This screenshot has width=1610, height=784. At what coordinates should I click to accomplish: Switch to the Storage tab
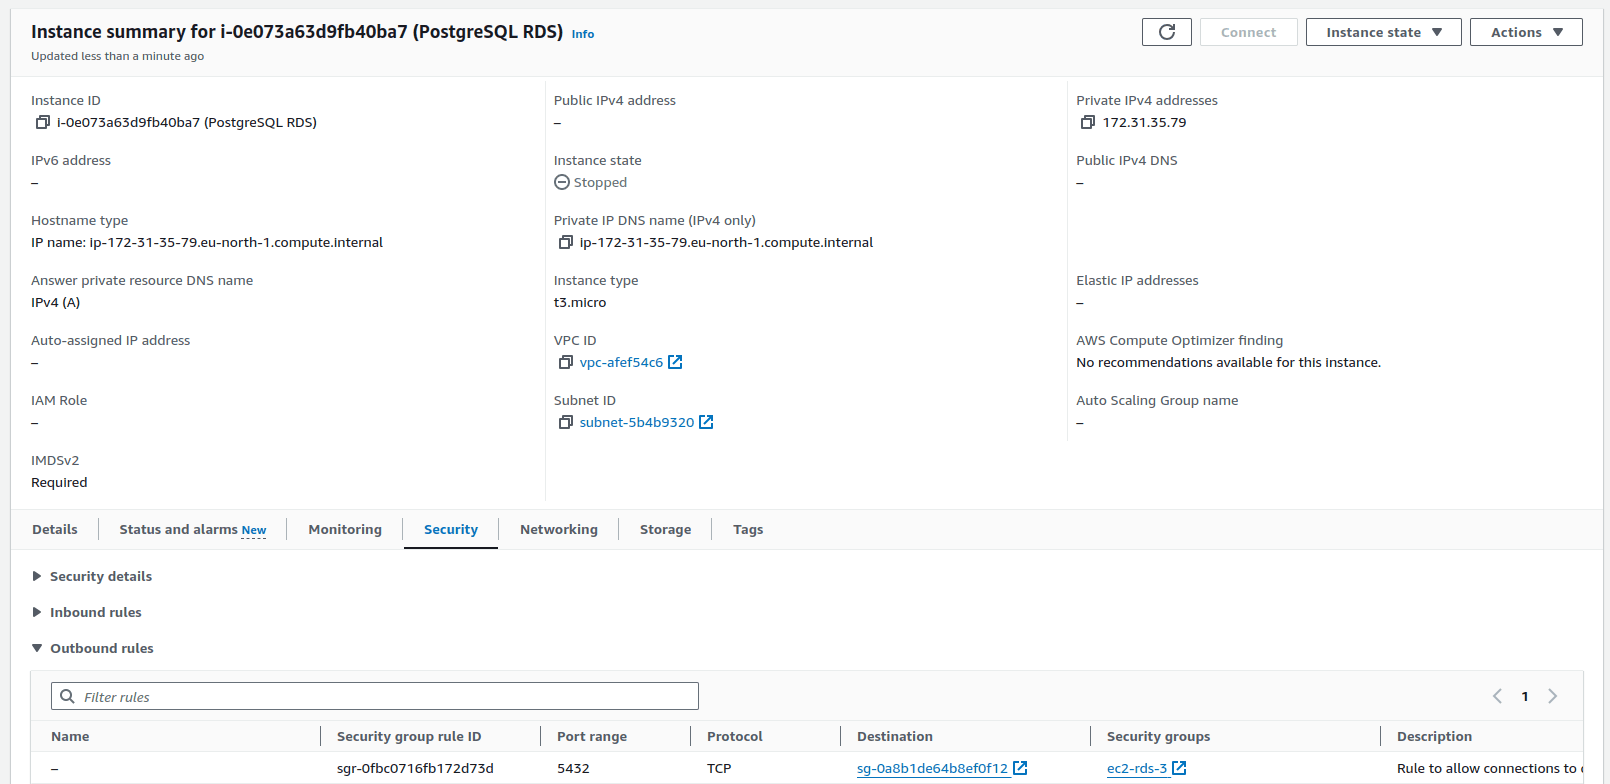[x=665, y=529]
